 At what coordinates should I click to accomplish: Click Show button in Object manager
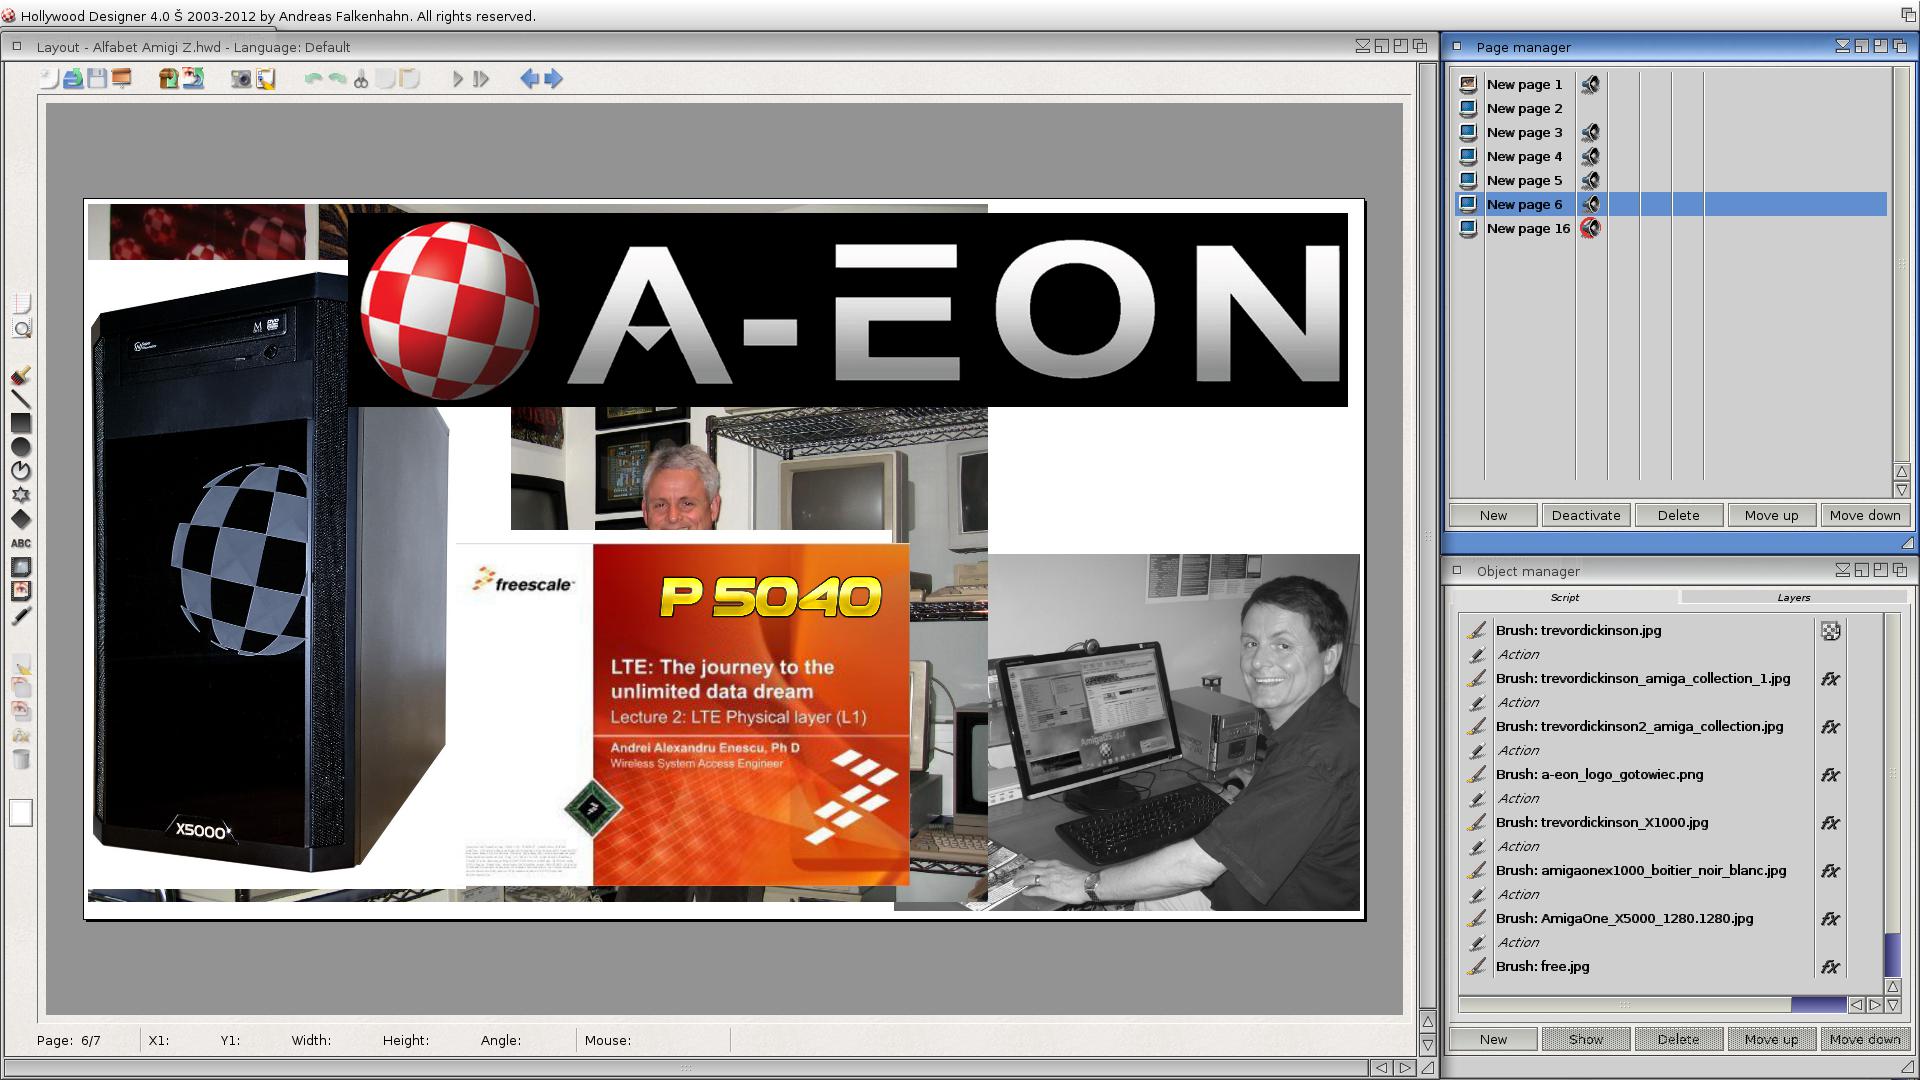coord(1586,1039)
